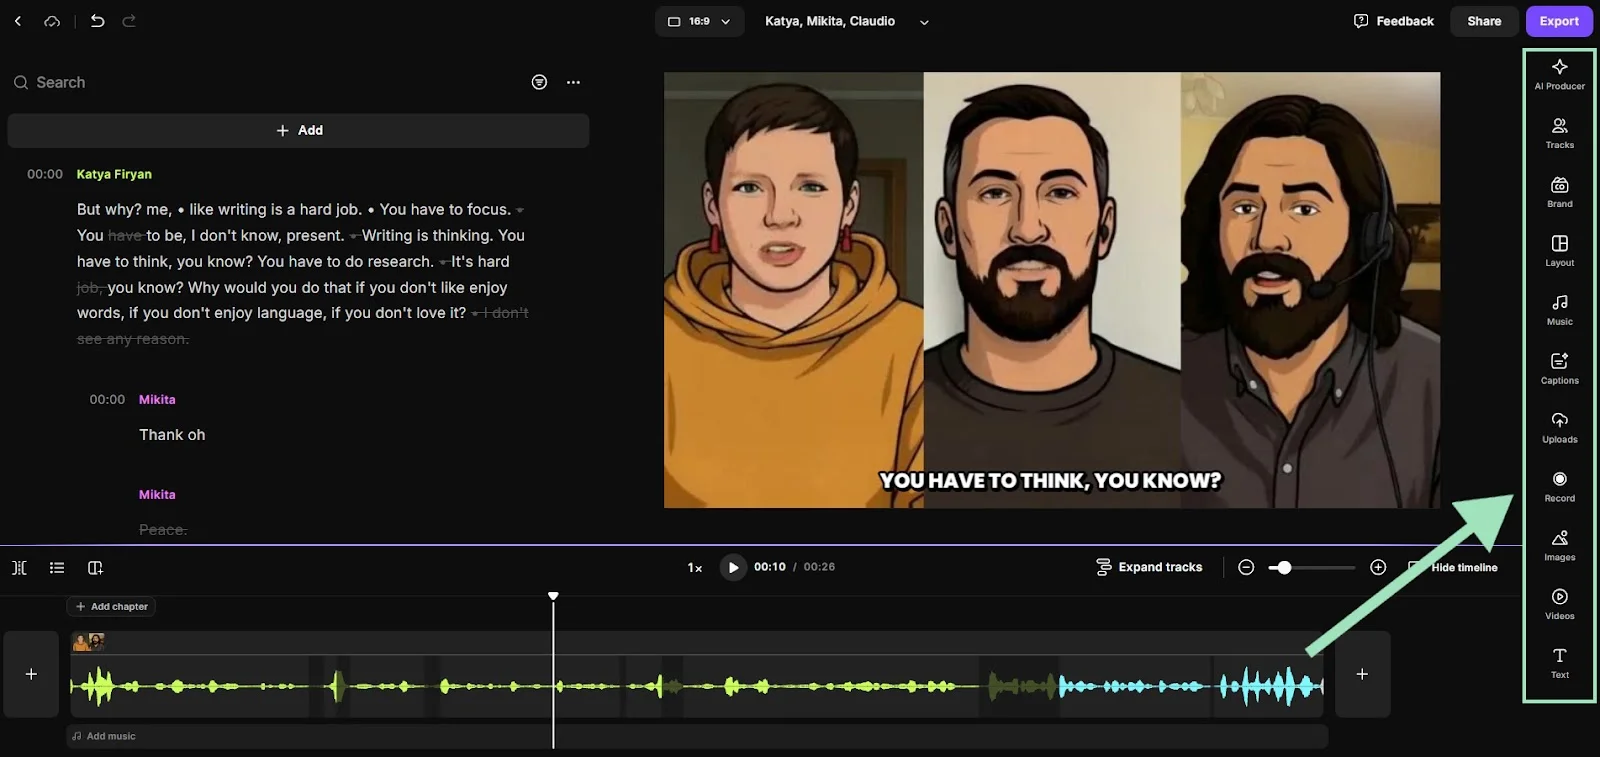The image size is (1600, 757).
Task: Export the project
Action: click(x=1559, y=21)
